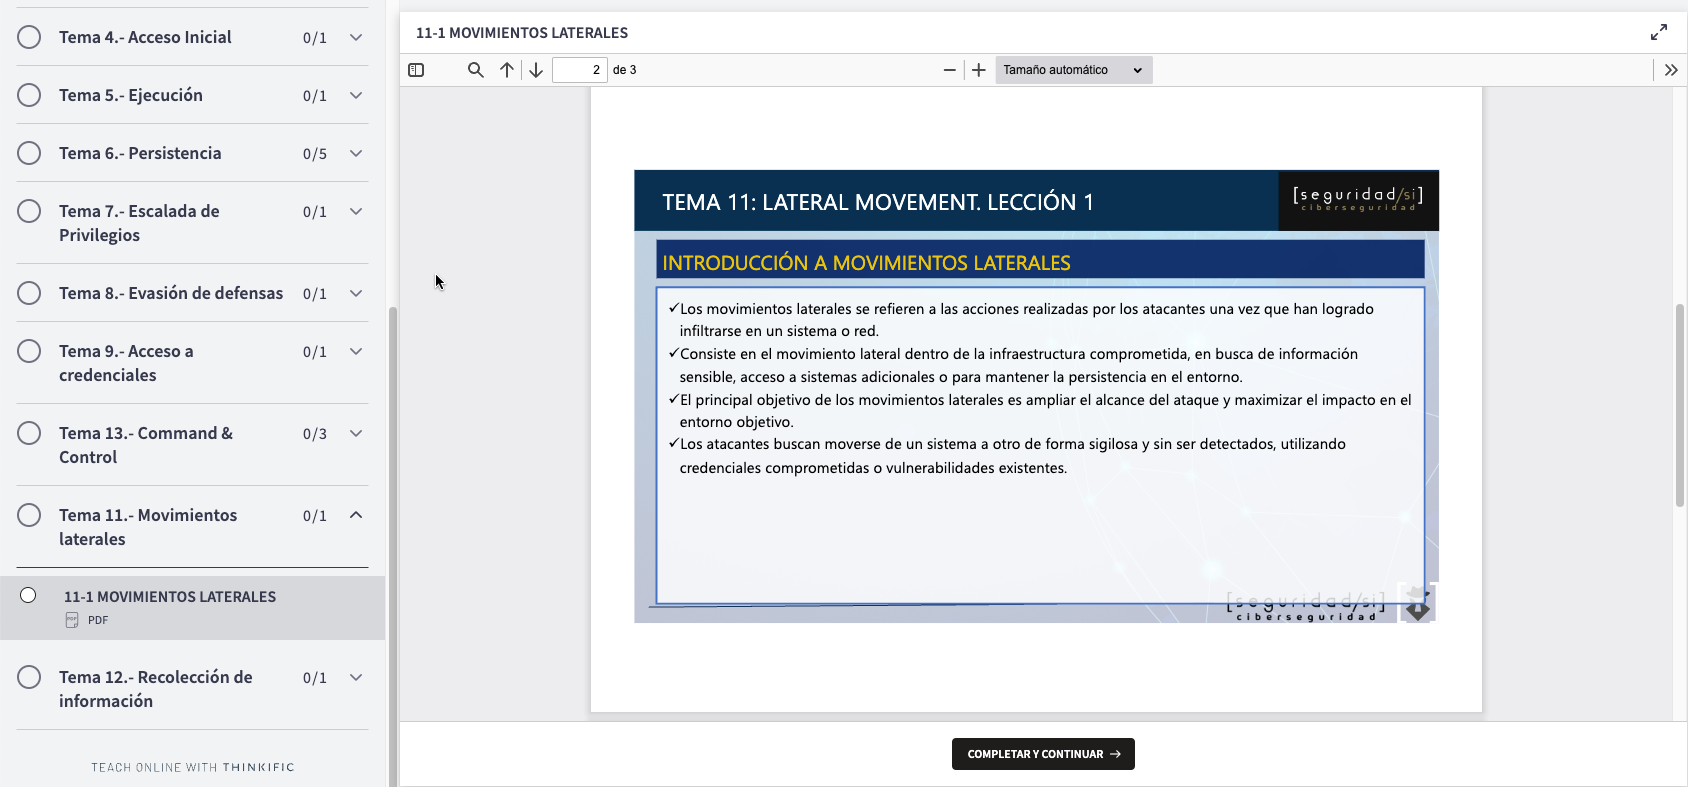Go to next page with down arrow

pos(536,70)
